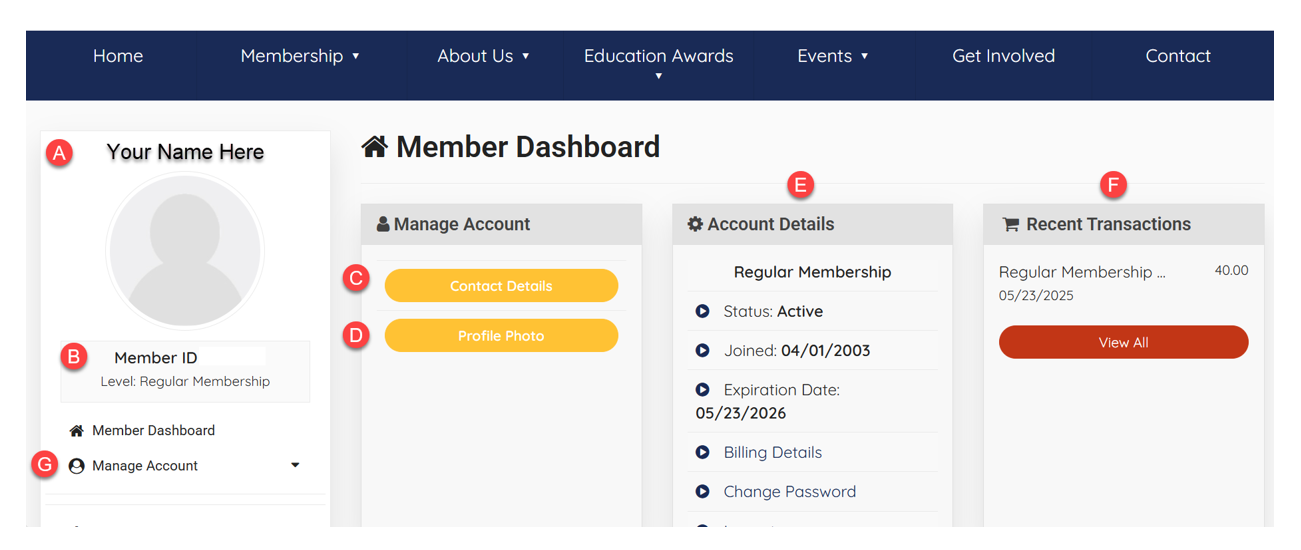This screenshot has height=550, width=1301.
Task: Click the gear icon next to Account Details
Action: (x=695, y=225)
